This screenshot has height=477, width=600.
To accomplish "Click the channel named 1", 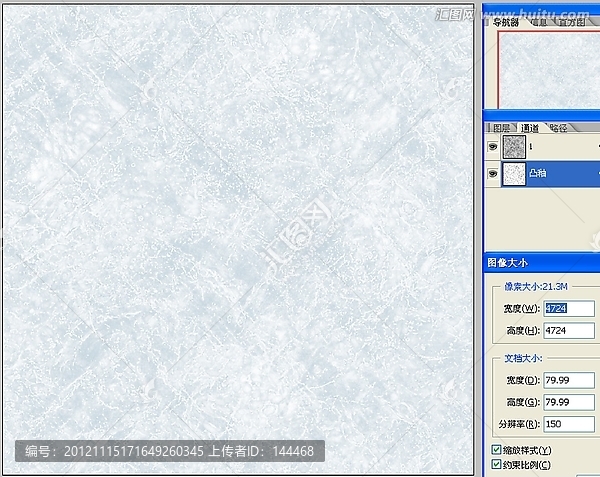I will tap(531, 147).
